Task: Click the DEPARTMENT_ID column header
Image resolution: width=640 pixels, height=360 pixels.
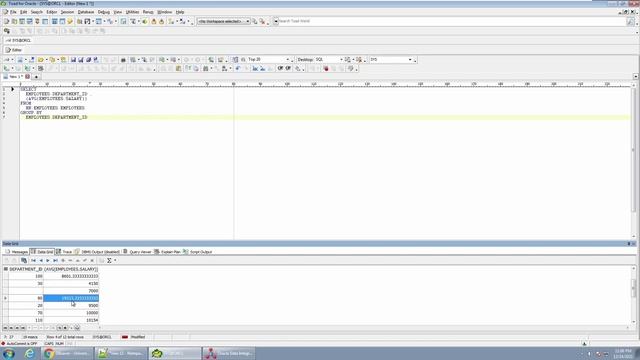Action: [26, 269]
